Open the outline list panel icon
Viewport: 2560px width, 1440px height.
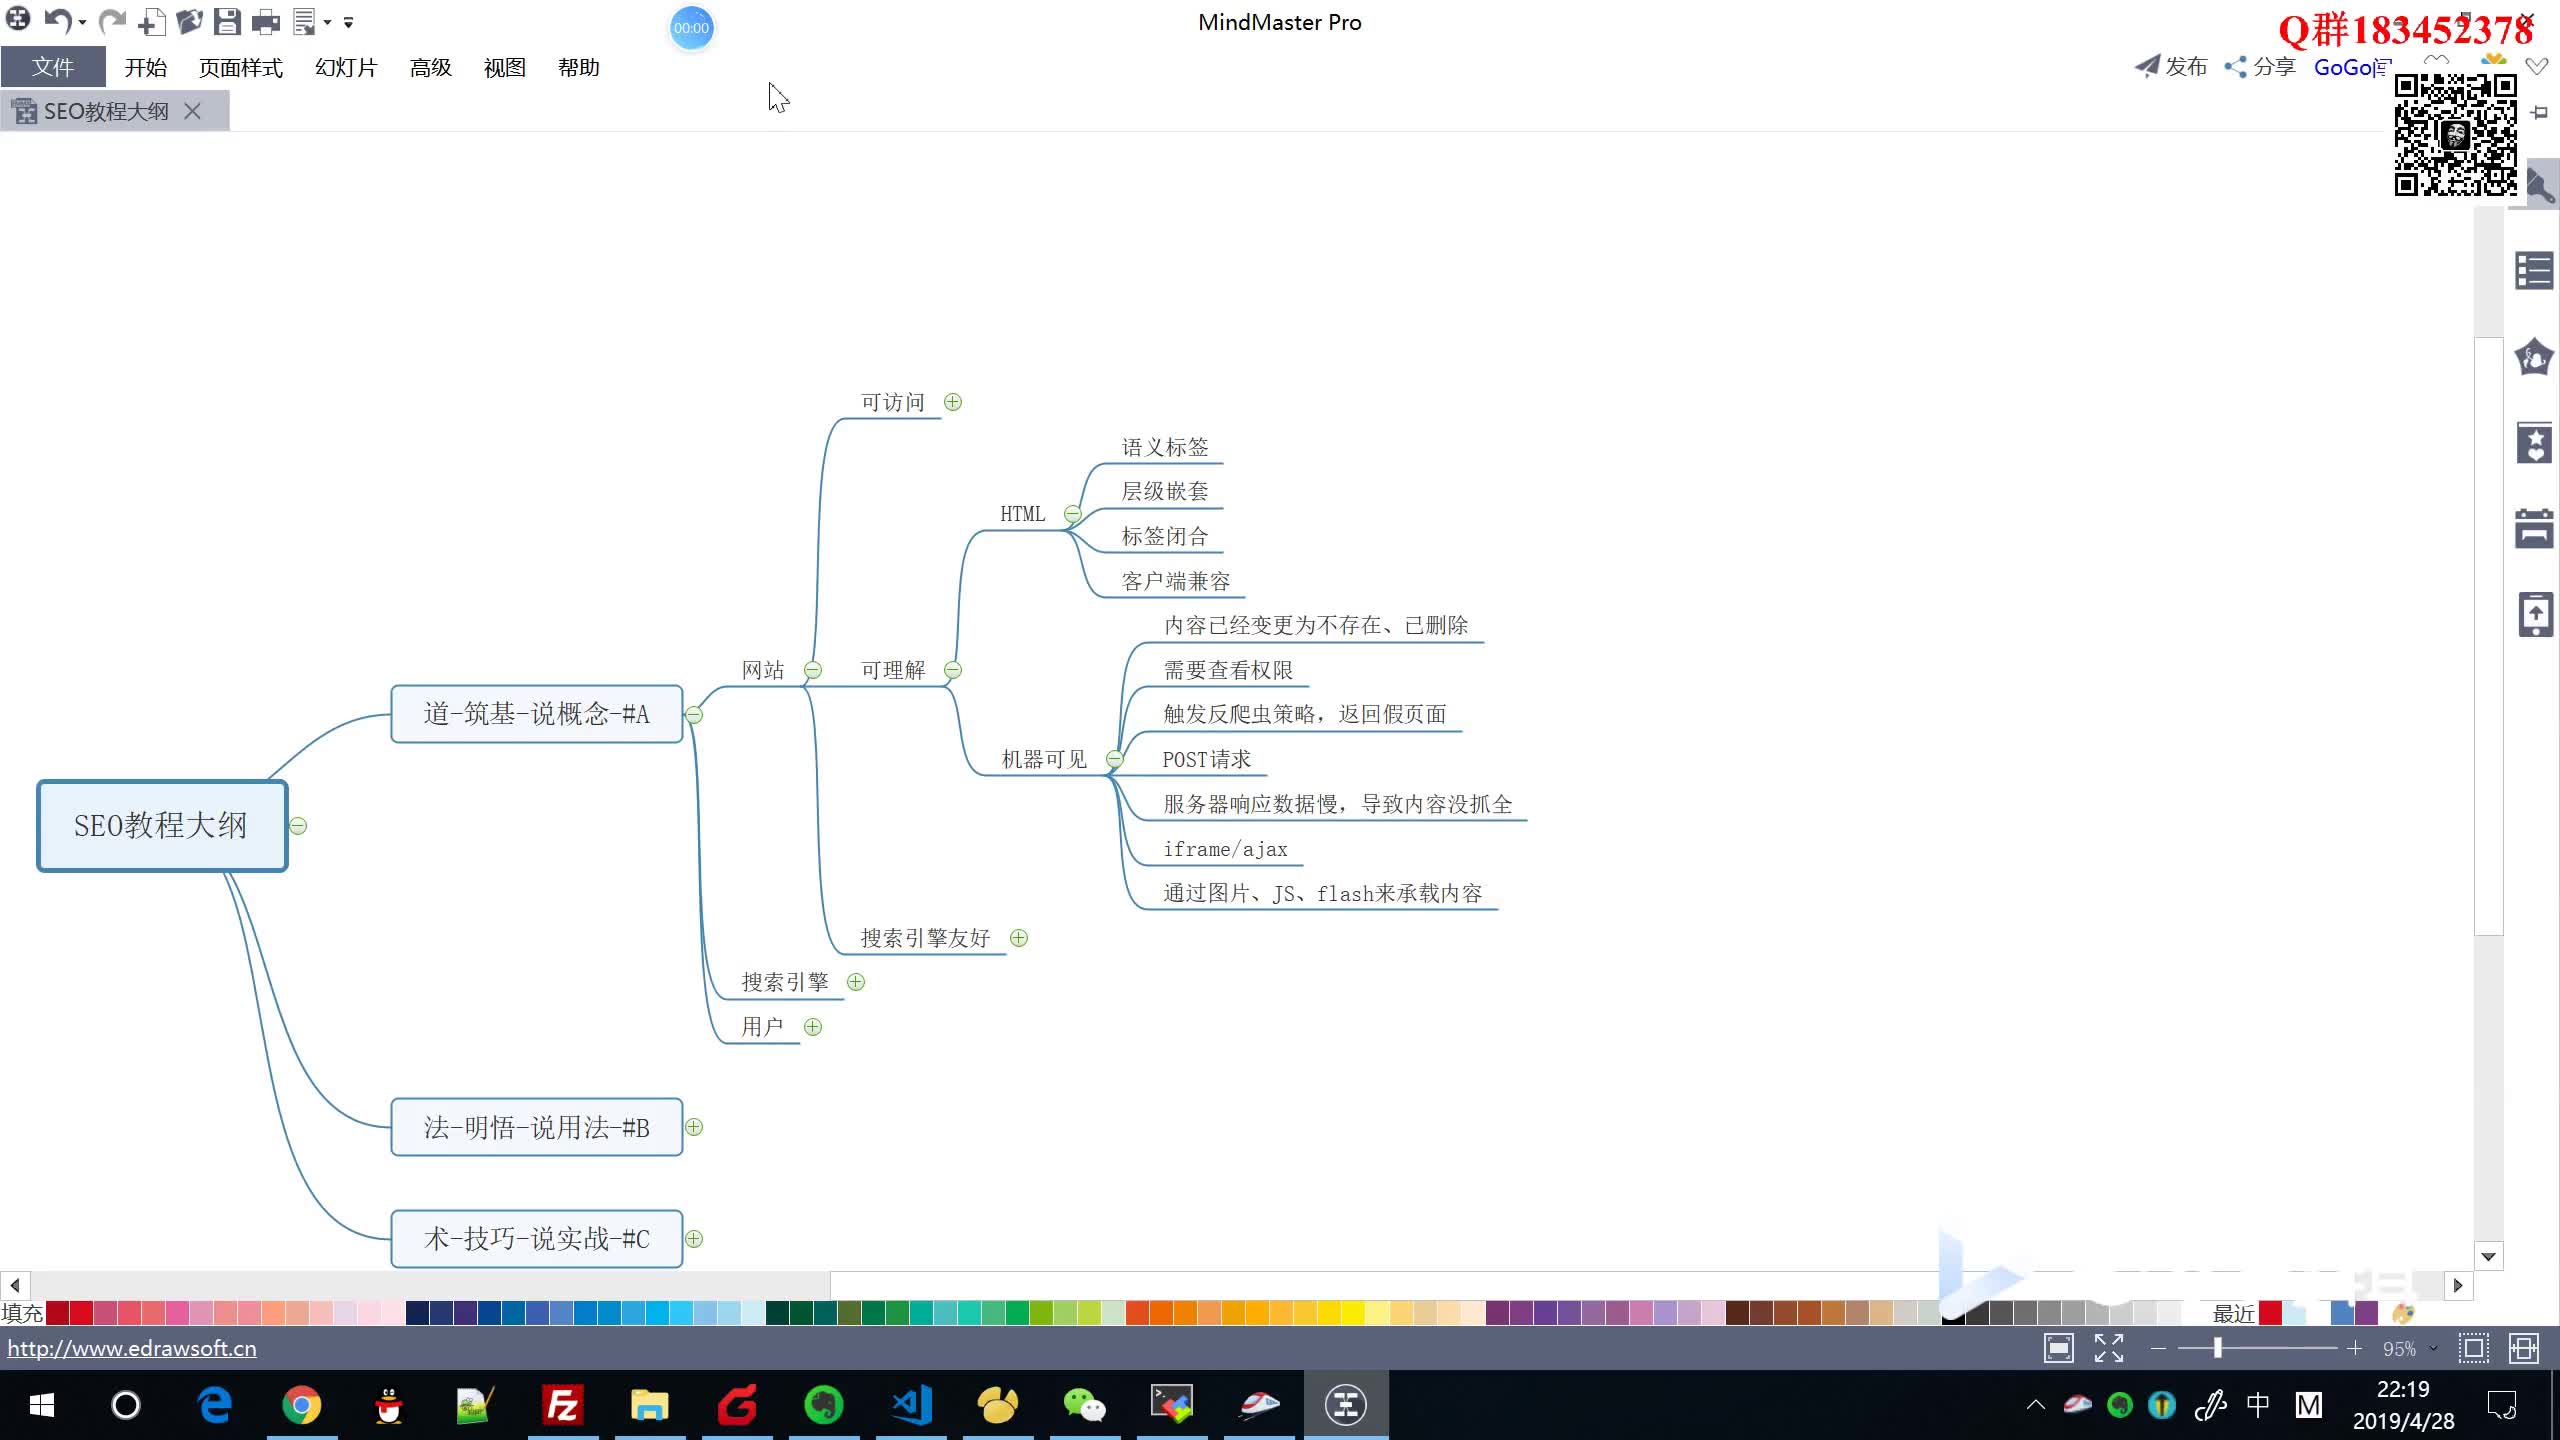(x=2534, y=271)
